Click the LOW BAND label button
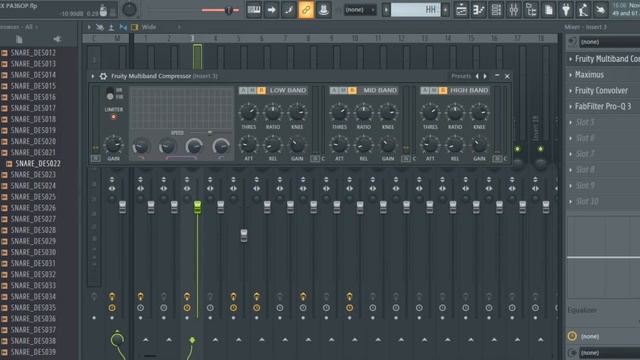 [288, 90]
